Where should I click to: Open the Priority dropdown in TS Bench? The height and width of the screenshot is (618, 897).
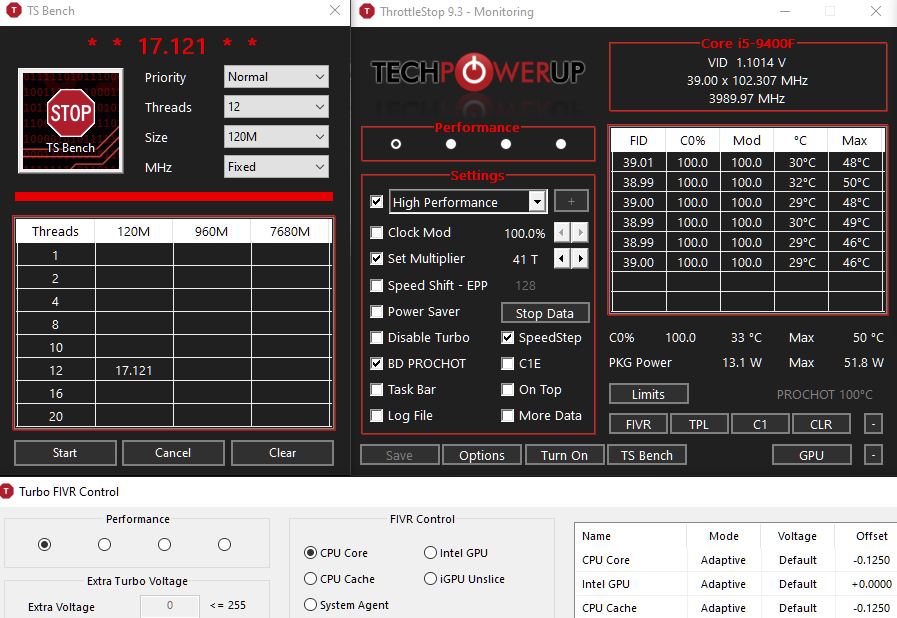click(x=276, y=77)
